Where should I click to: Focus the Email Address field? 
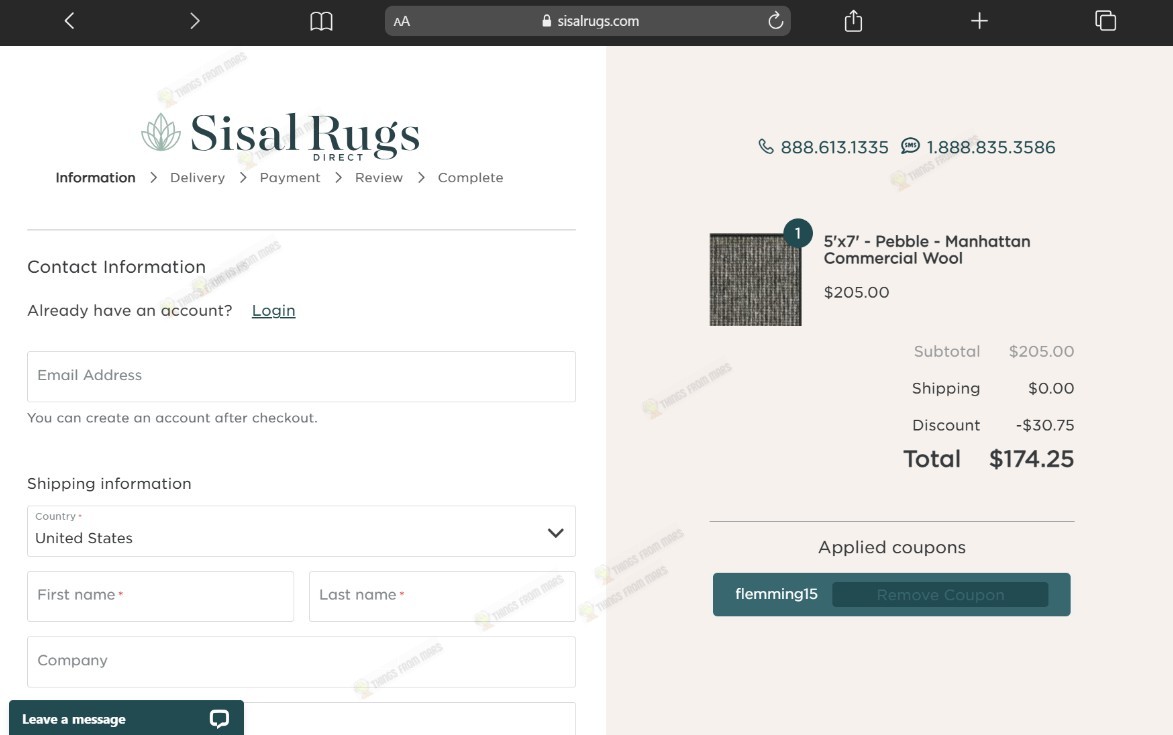[x=301, y=376]
